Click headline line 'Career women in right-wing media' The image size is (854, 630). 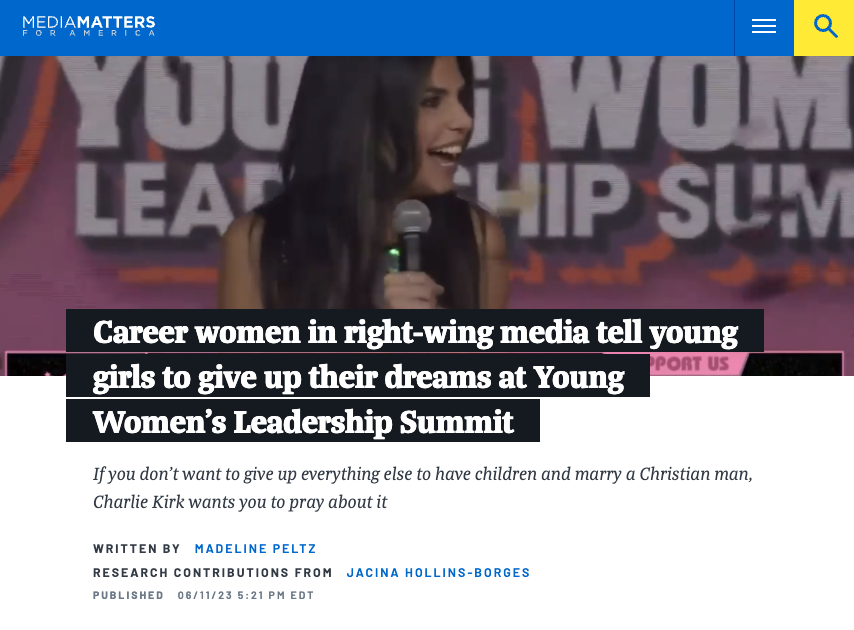[x=415, y=331]
